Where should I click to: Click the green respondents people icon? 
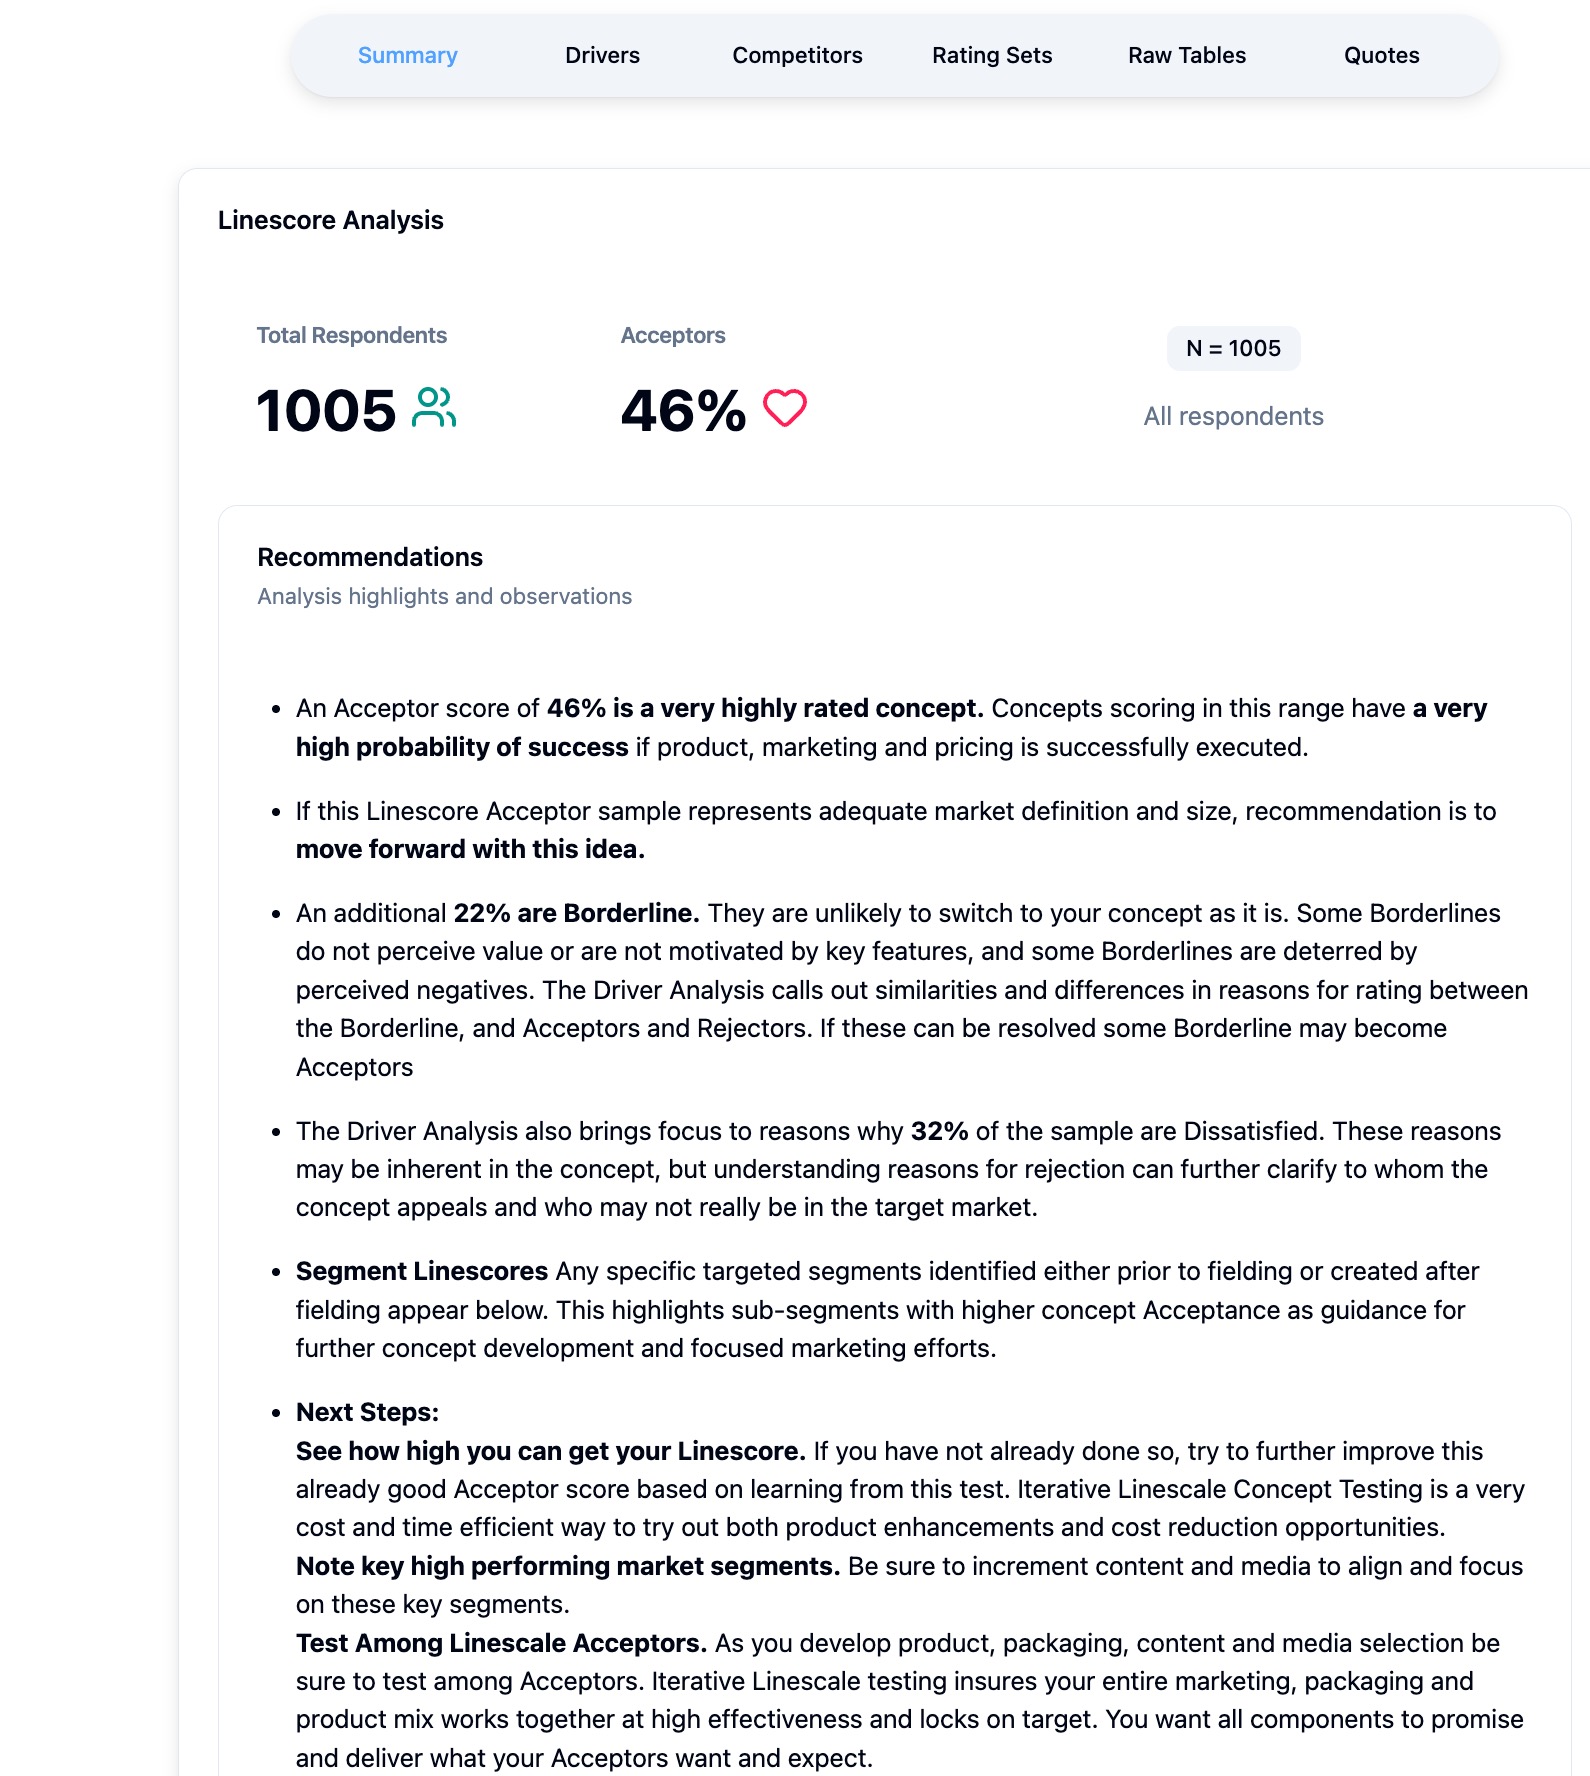pos(435,405)
